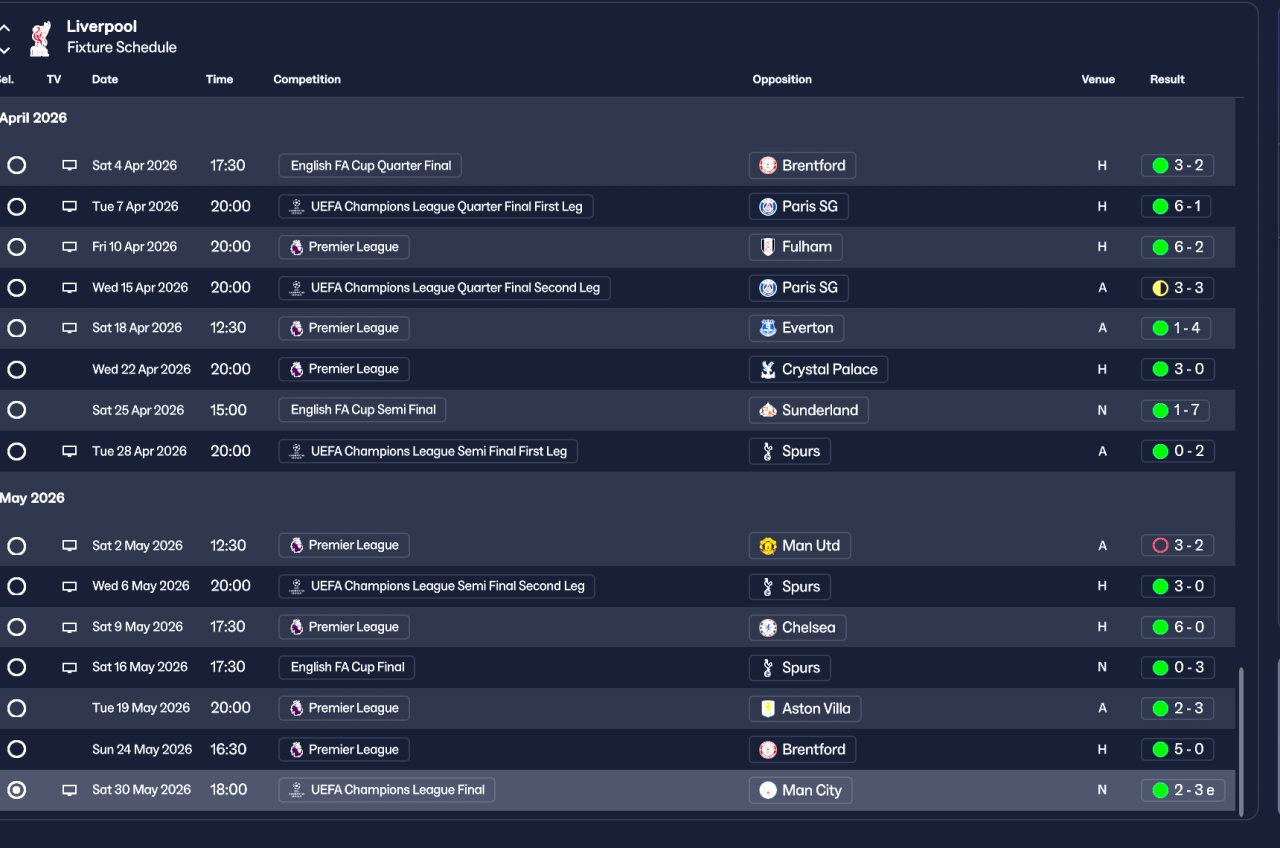Open Spurs on the Sat 16 May fixture
Image resolution: width=1280 pixels, height=848 pixels.
pyautogui.click(x=790, y=668)
